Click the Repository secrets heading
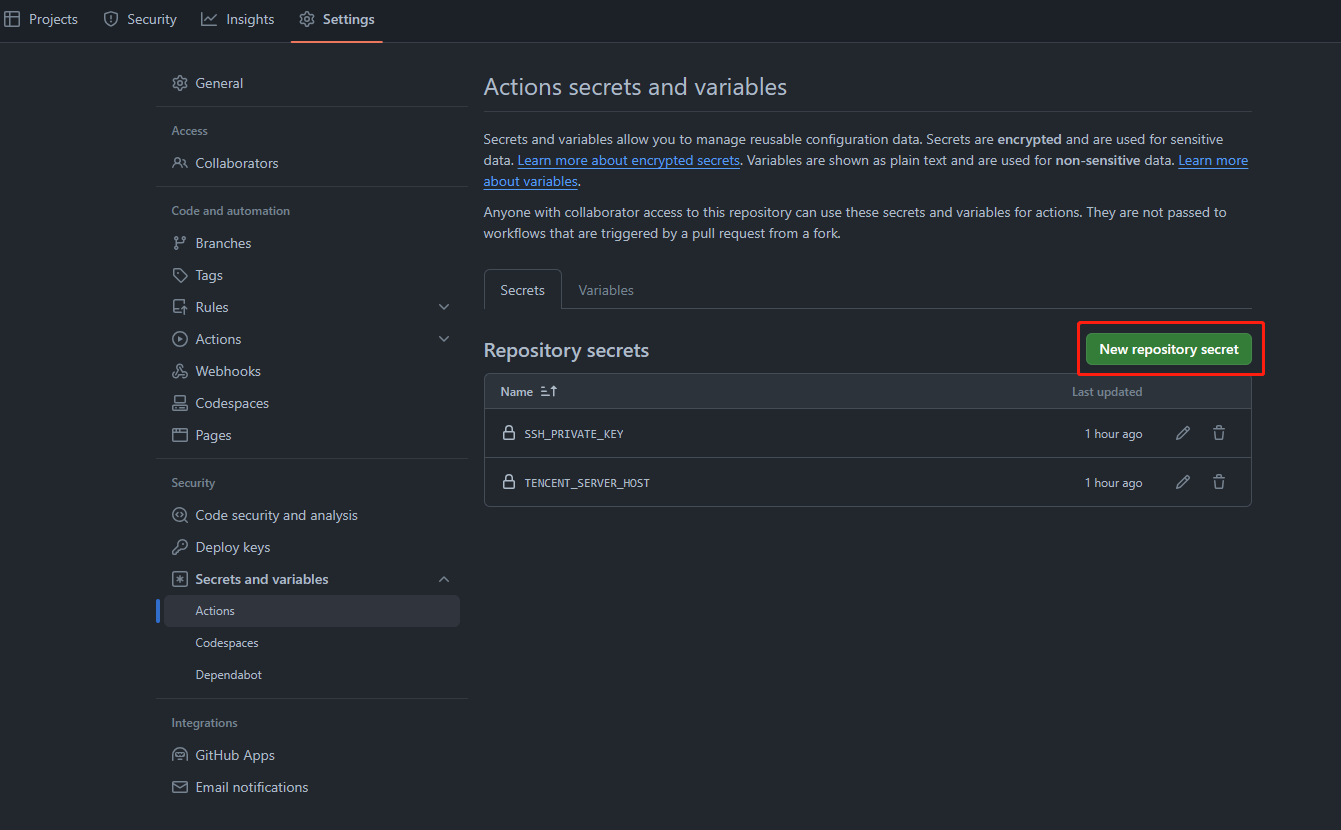This screenshot has height=830, width=1341. click(566, 350)
